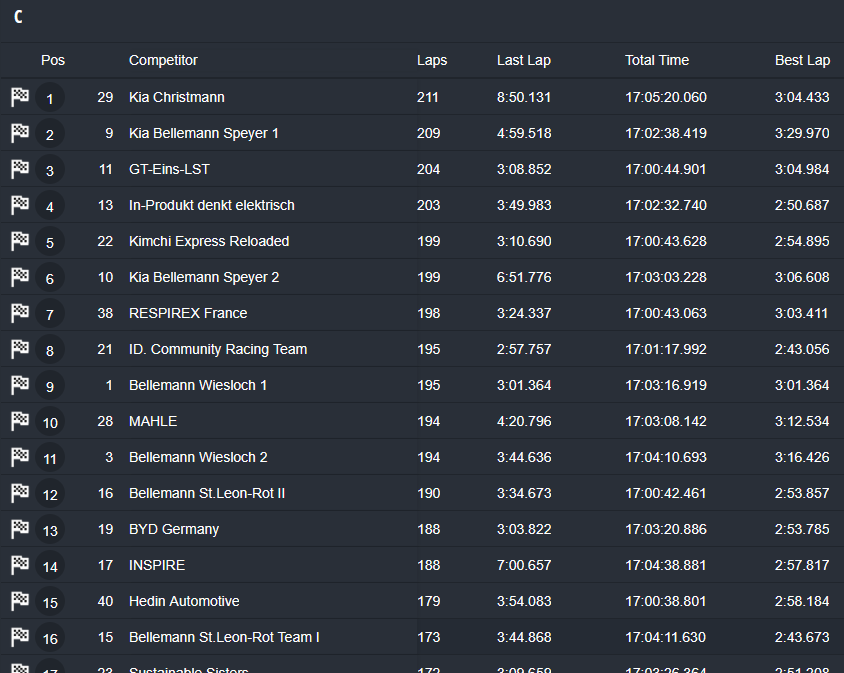Click the flag icon for INSPIRE team

point(20,565)
